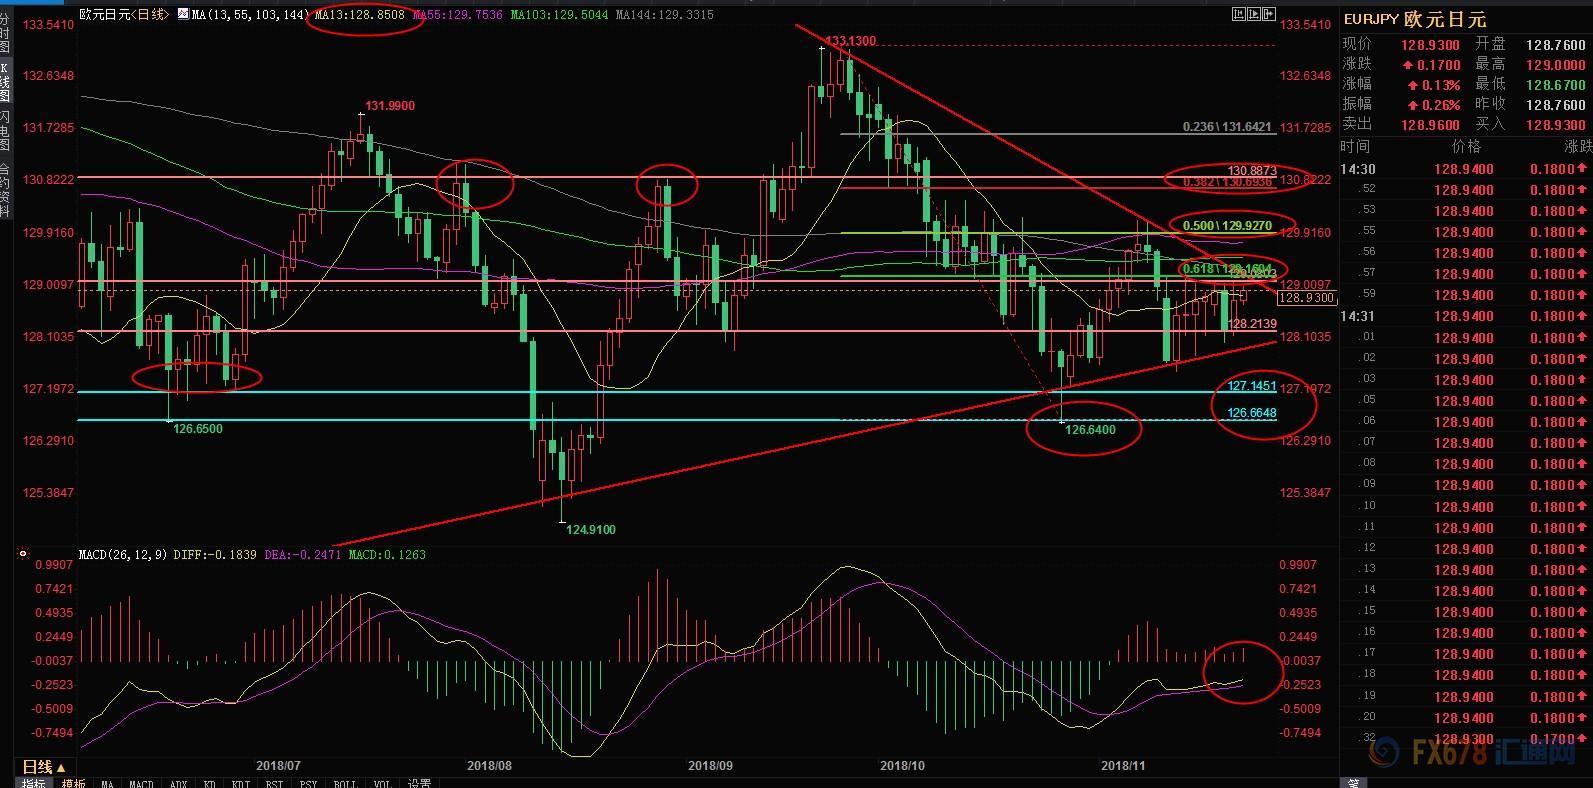Click the 涨幅 0.13% percent change value
Image resolution: width=1593 pixels, height=788 pixels.
(1434, 85)
